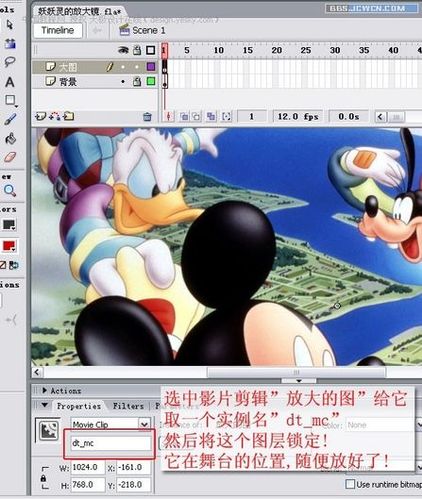Click the playhead at frame 1
The height and width of the screenshot is (499, 422).
click(x=164, y=50)
